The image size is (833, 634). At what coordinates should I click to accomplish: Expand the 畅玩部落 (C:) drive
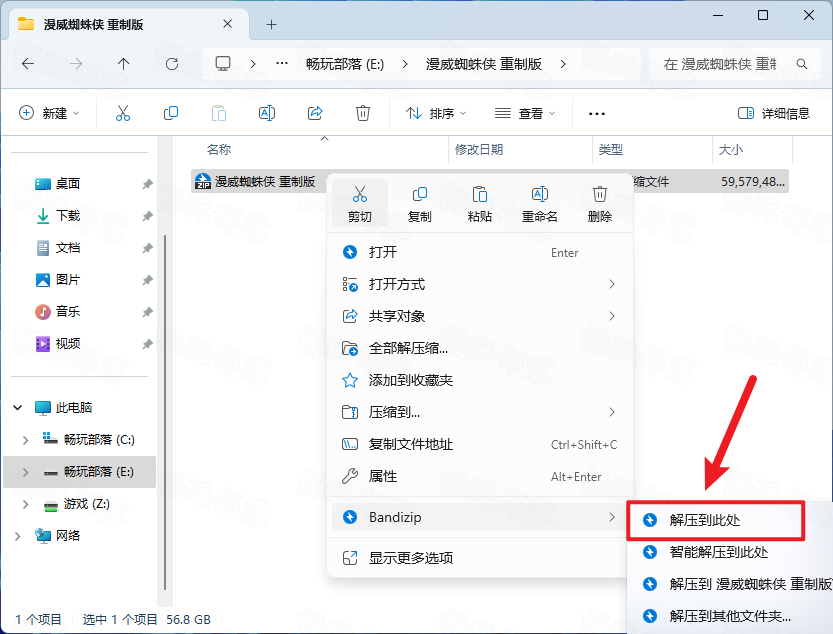[x=26, y=440]
